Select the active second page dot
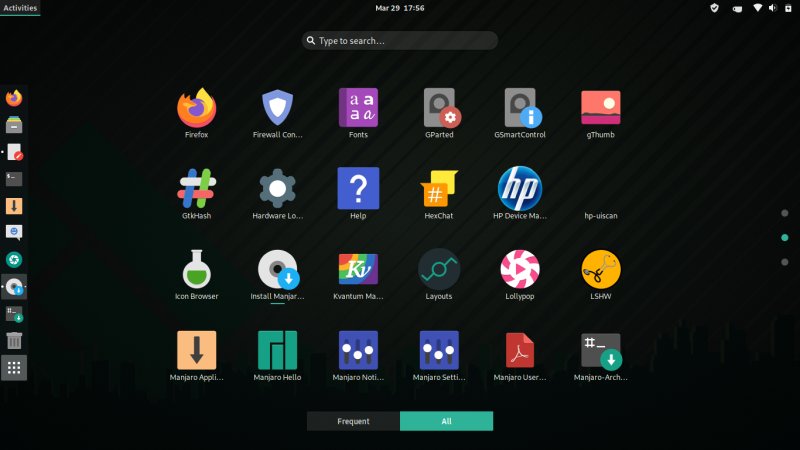The image size is (800, 450). pos(785,238)
